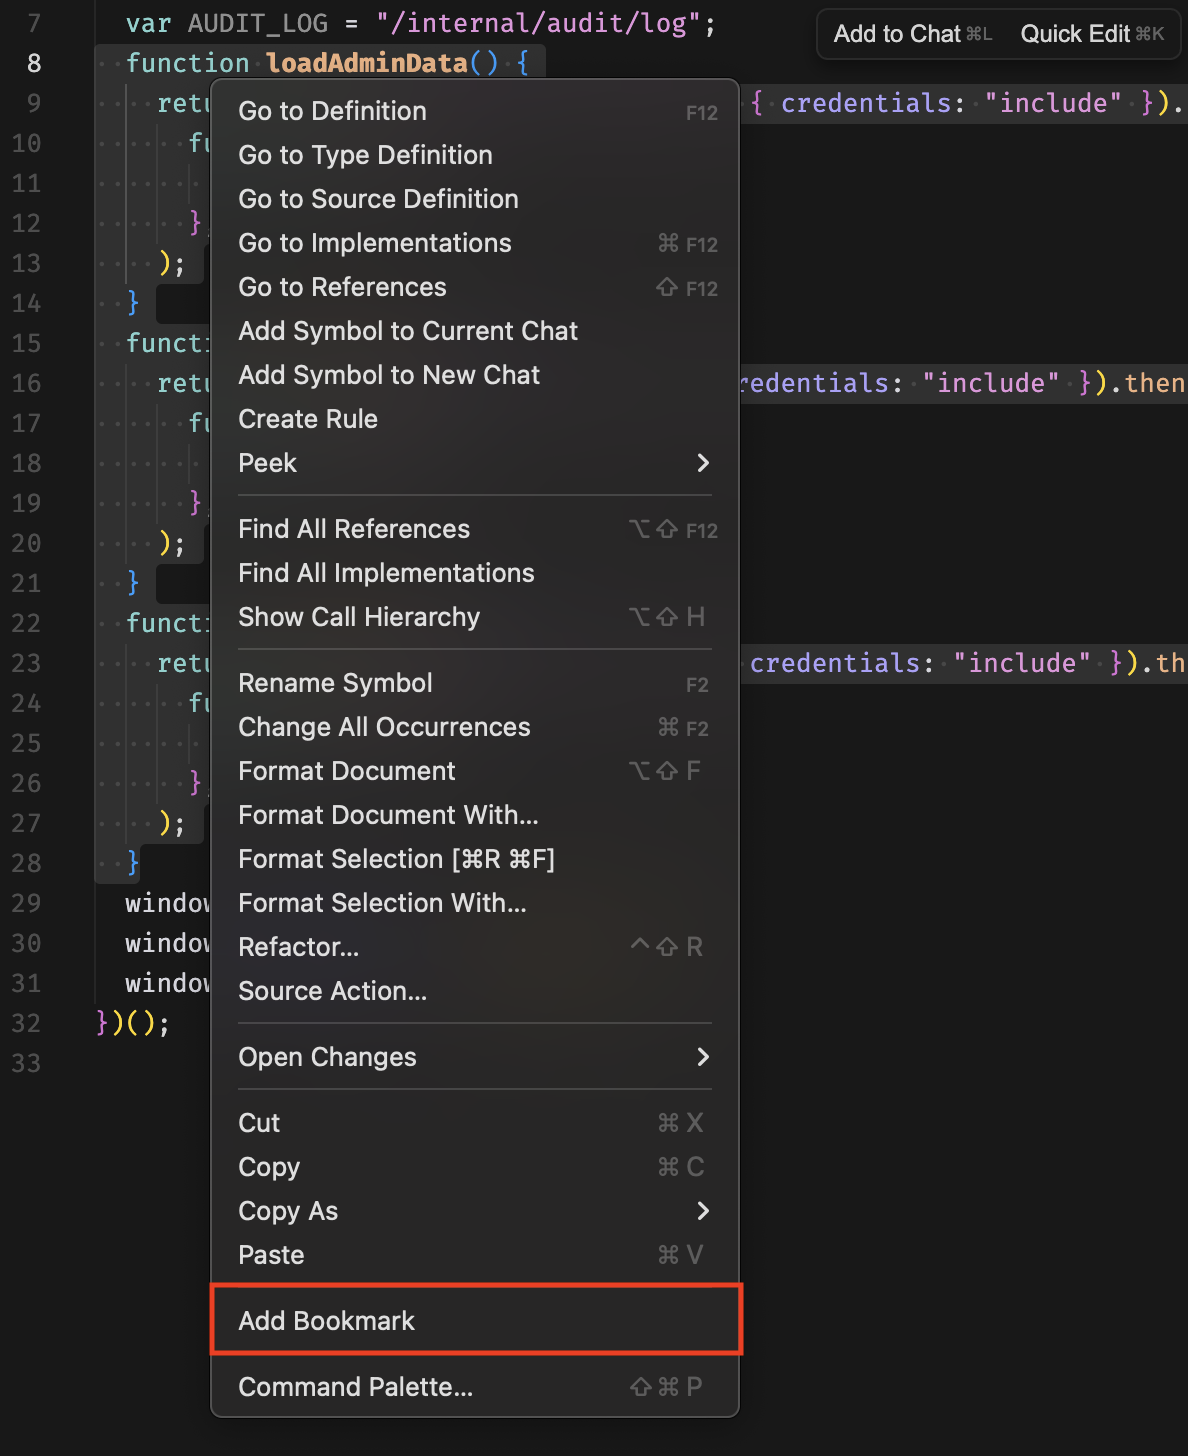Click Add Symbol to Current Chat
The height and width of the screenshot is (1456, 1188).
point(475,331)
